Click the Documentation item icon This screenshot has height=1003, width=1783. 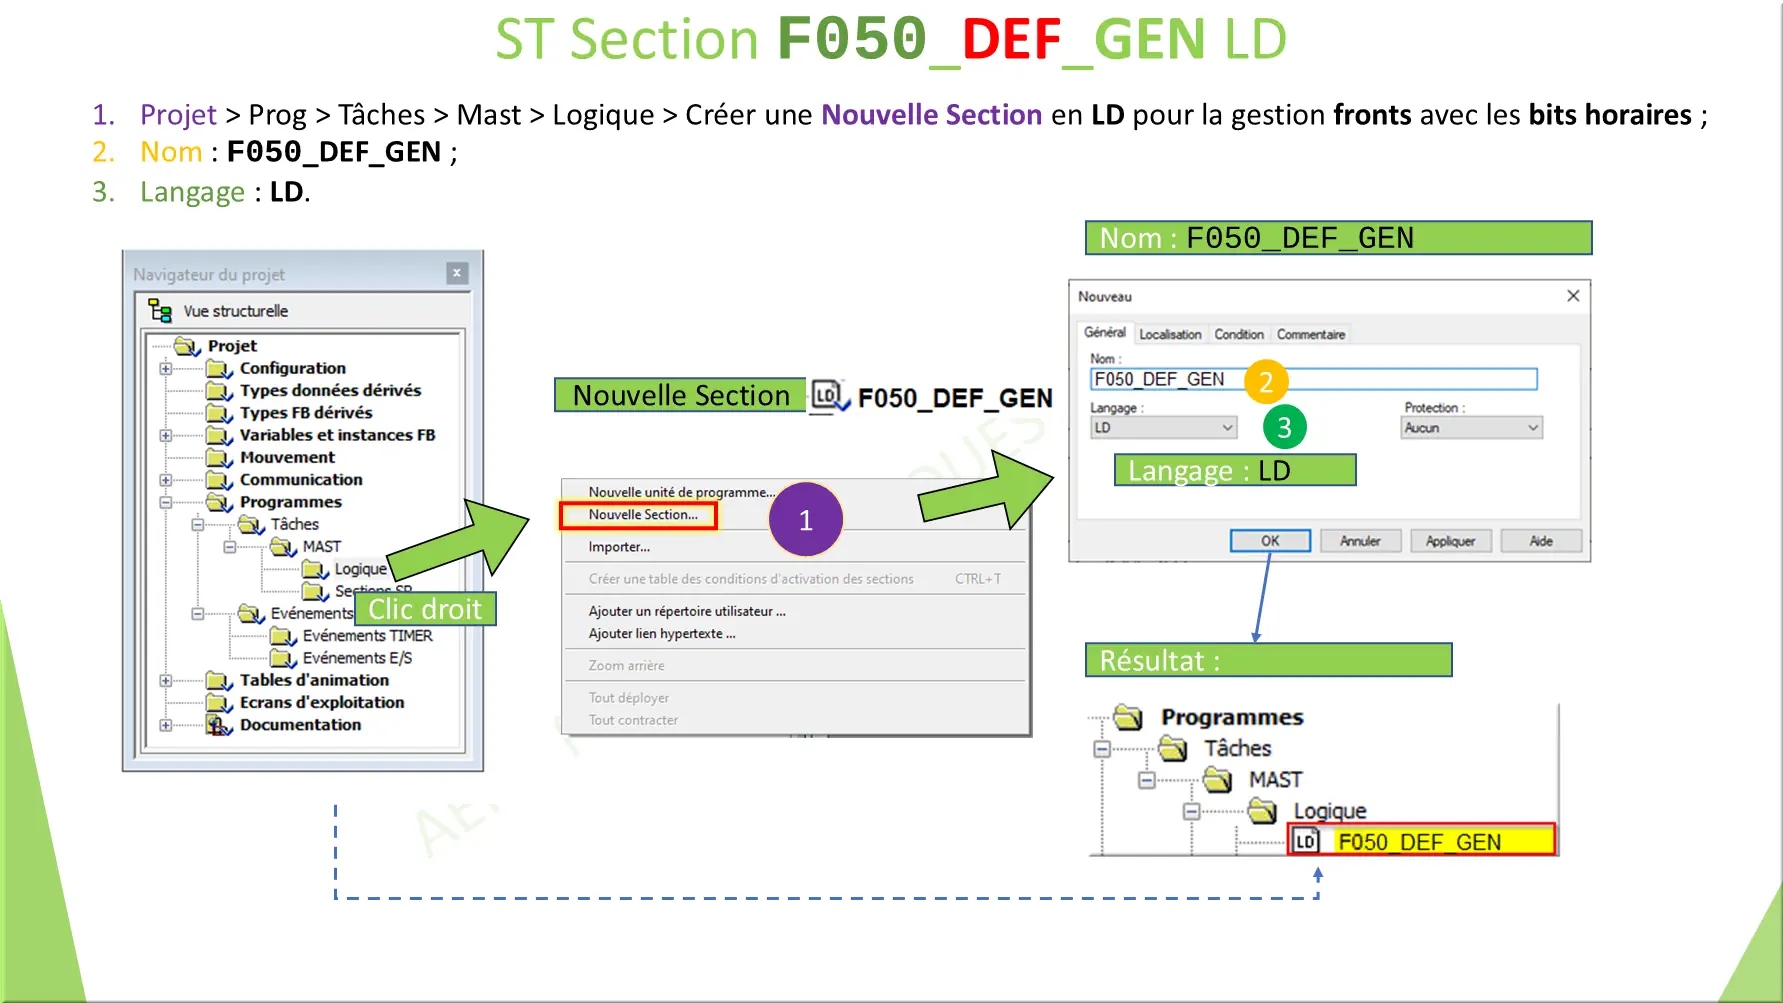click(219, 724)
